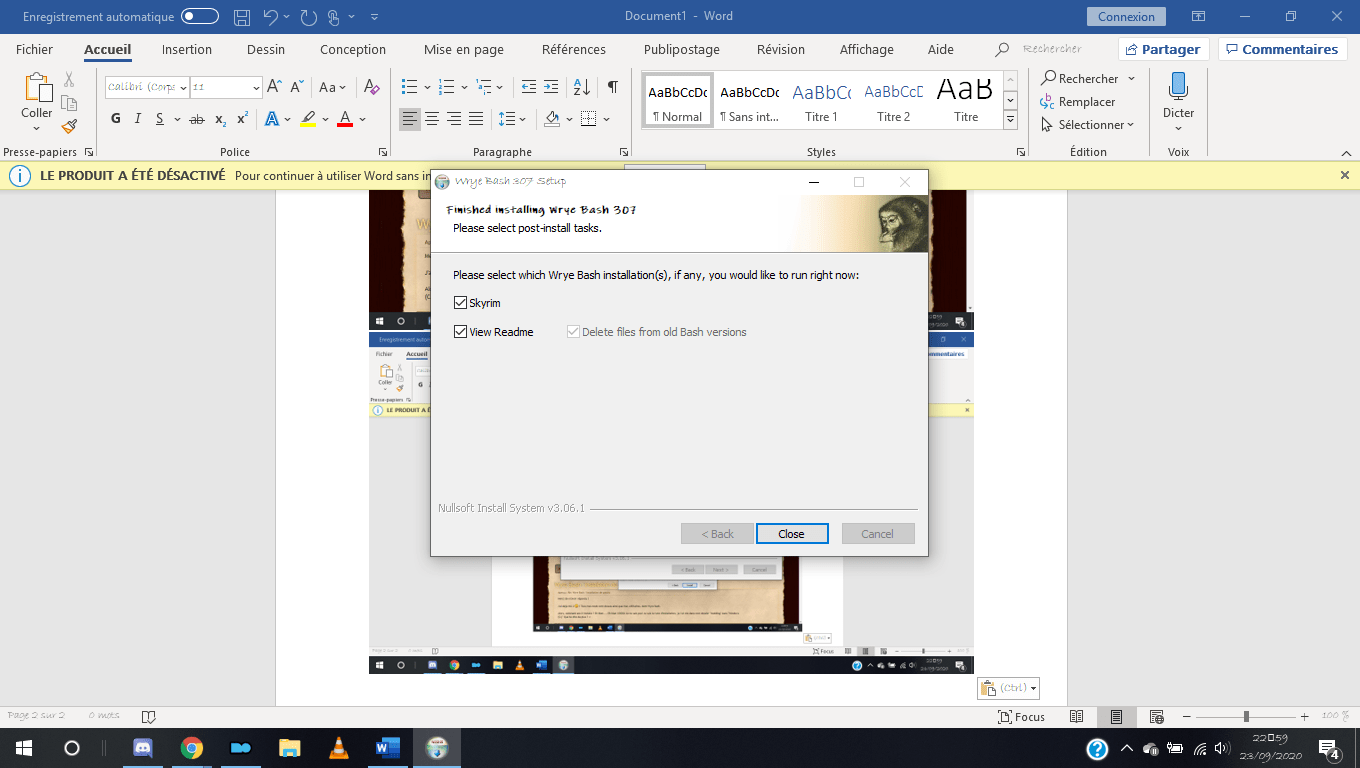Viewport: 1360px width, 768px height.
Task: Dismiss the product deactivated notification bar
Action: tap(1345, 175)
